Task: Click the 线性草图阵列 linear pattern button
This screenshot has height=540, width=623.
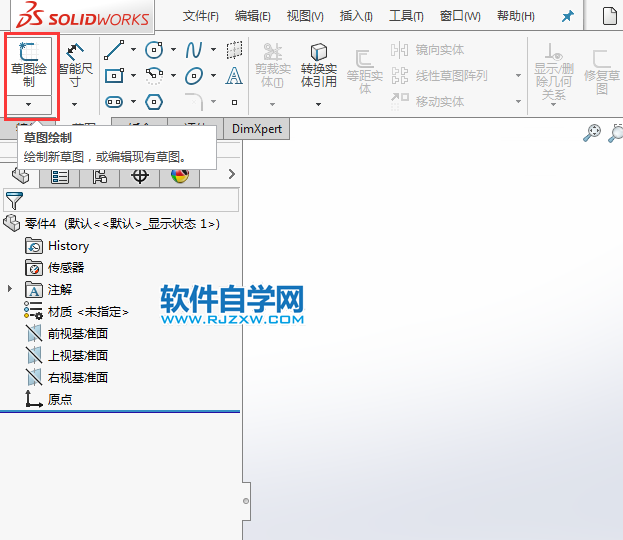Action: 439,75
